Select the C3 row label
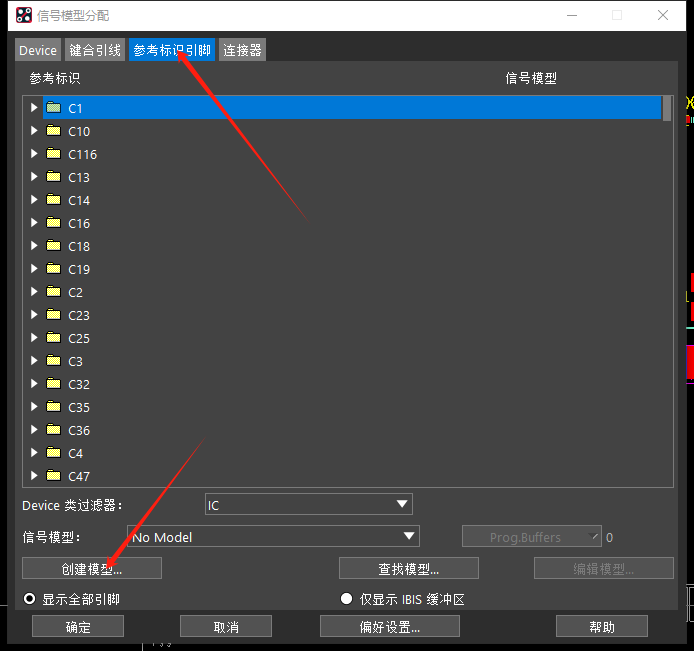 click(x=75, y=362)
